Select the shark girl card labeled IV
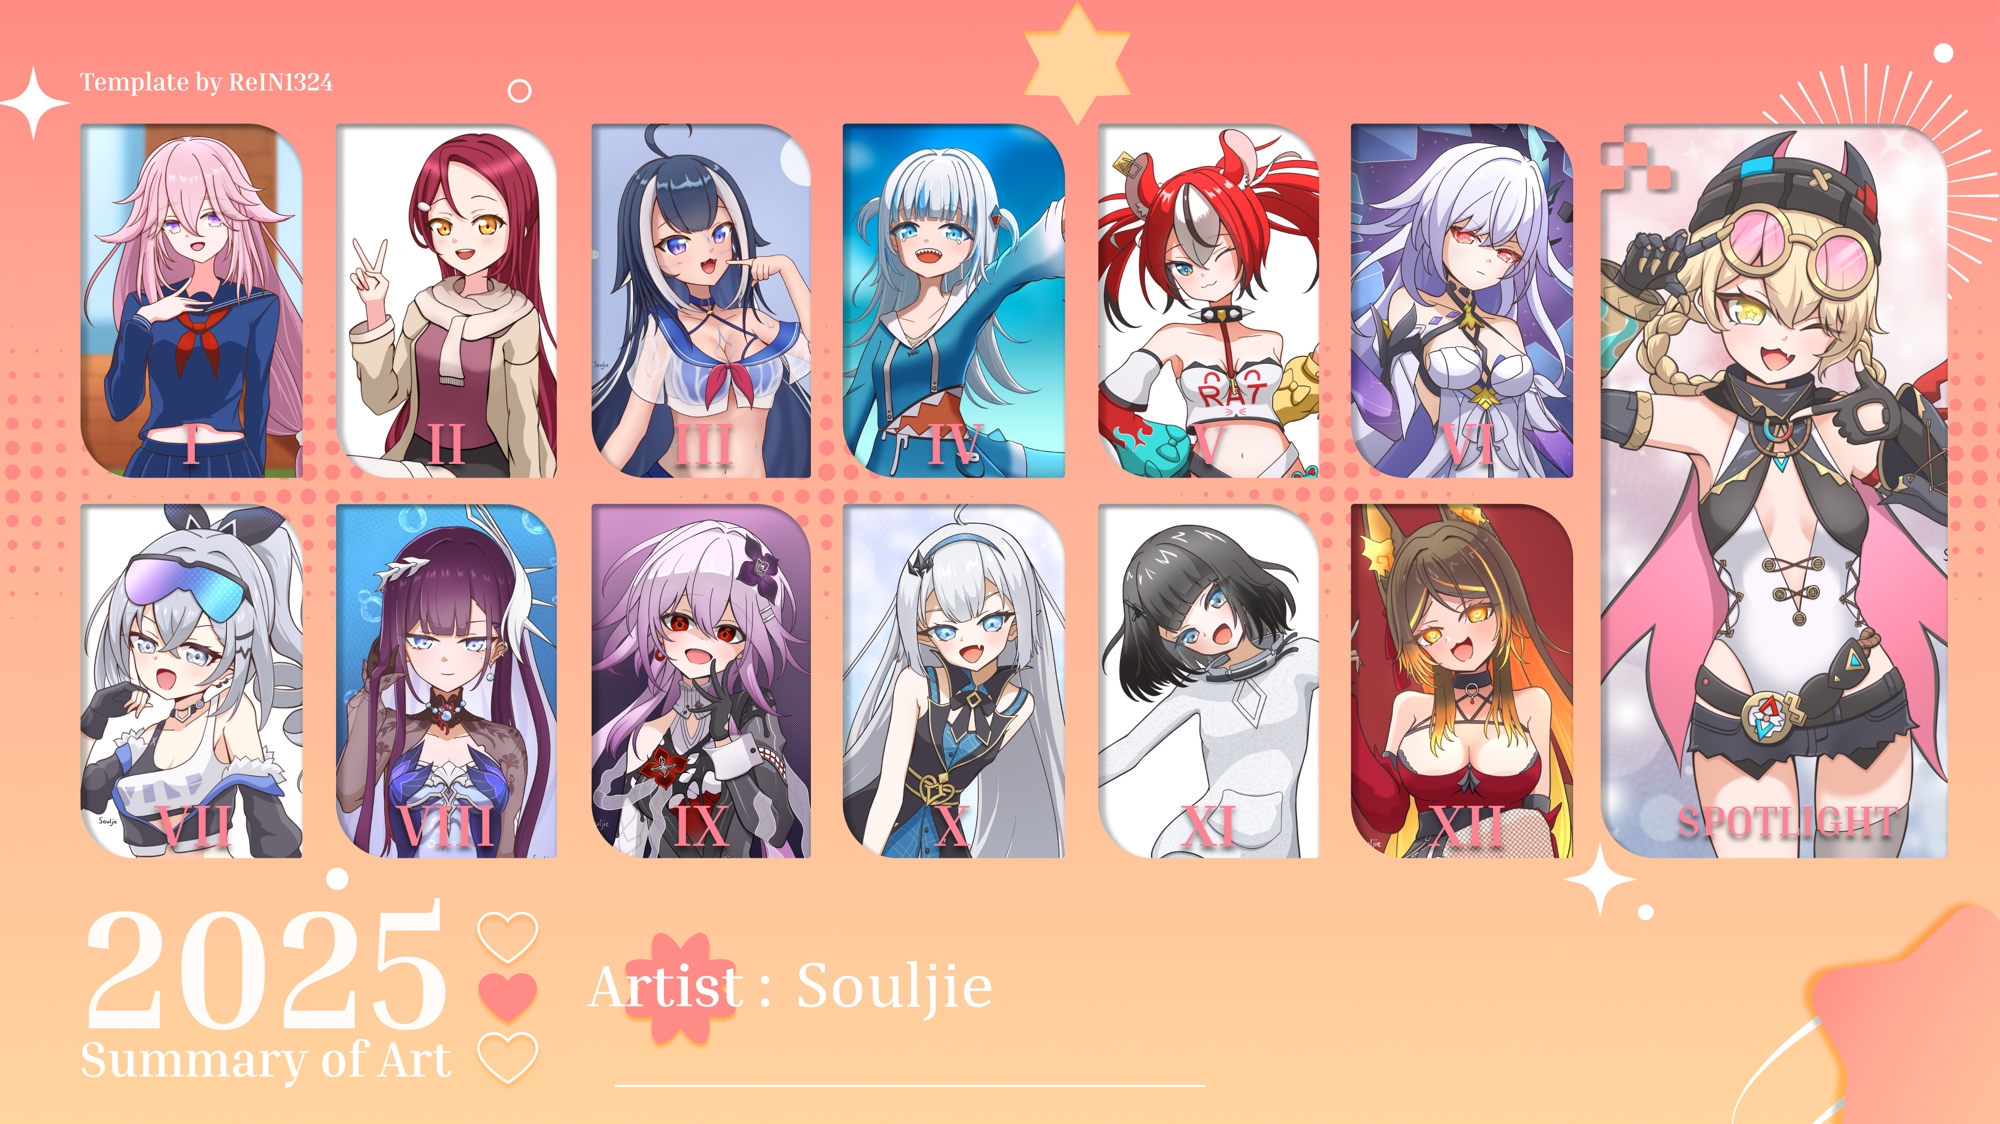 (x=954, y=300)
